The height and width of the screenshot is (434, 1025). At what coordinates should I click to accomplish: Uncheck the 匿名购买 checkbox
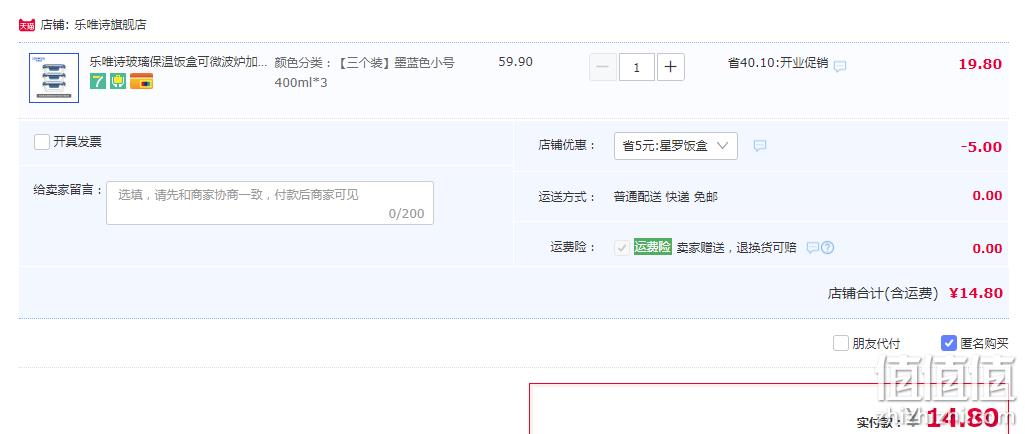(949, 342)
